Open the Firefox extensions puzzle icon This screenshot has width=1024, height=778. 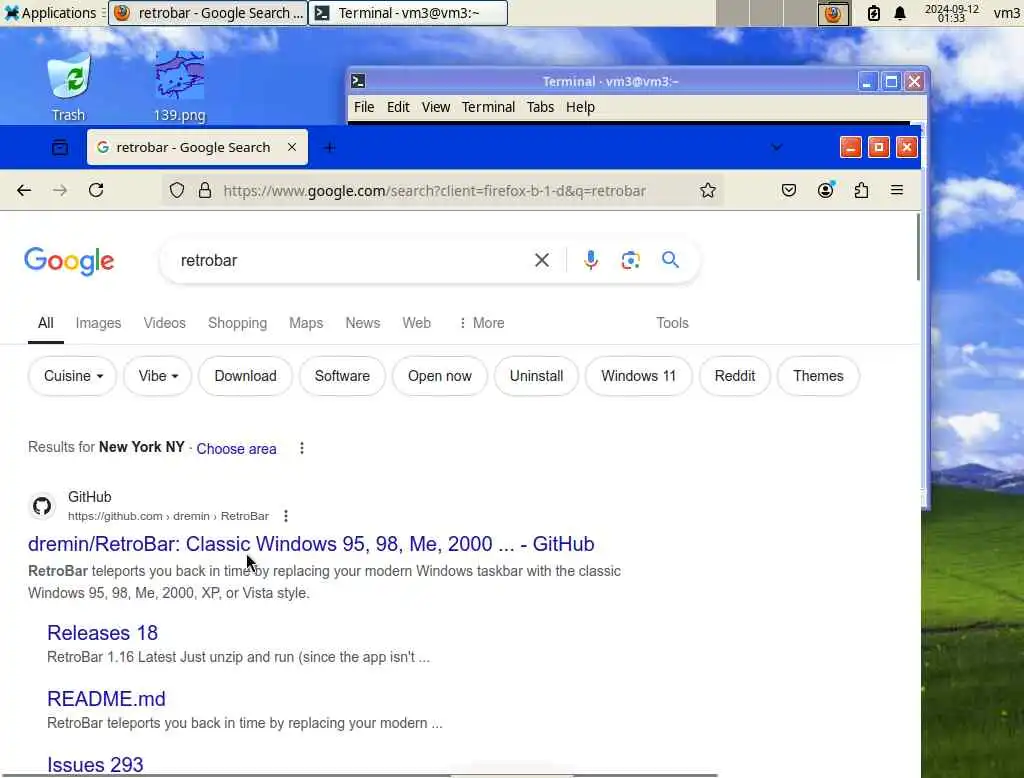tap(861, 190)
